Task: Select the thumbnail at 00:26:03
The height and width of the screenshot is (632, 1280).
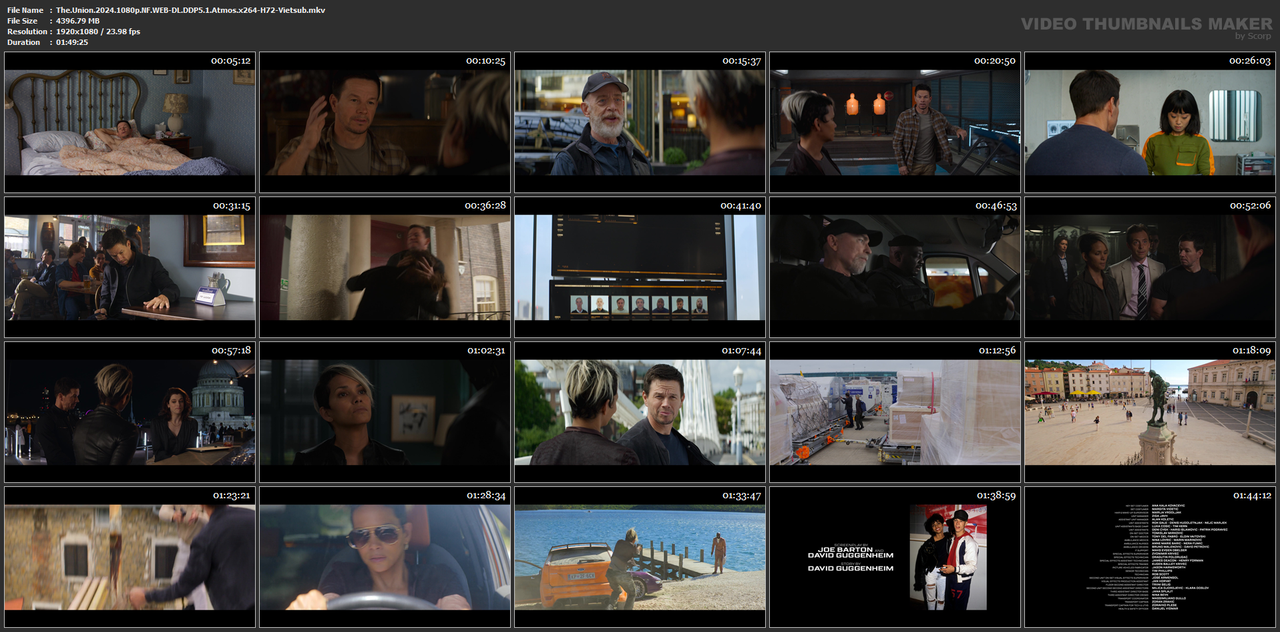Action: tap(1150, 122)
